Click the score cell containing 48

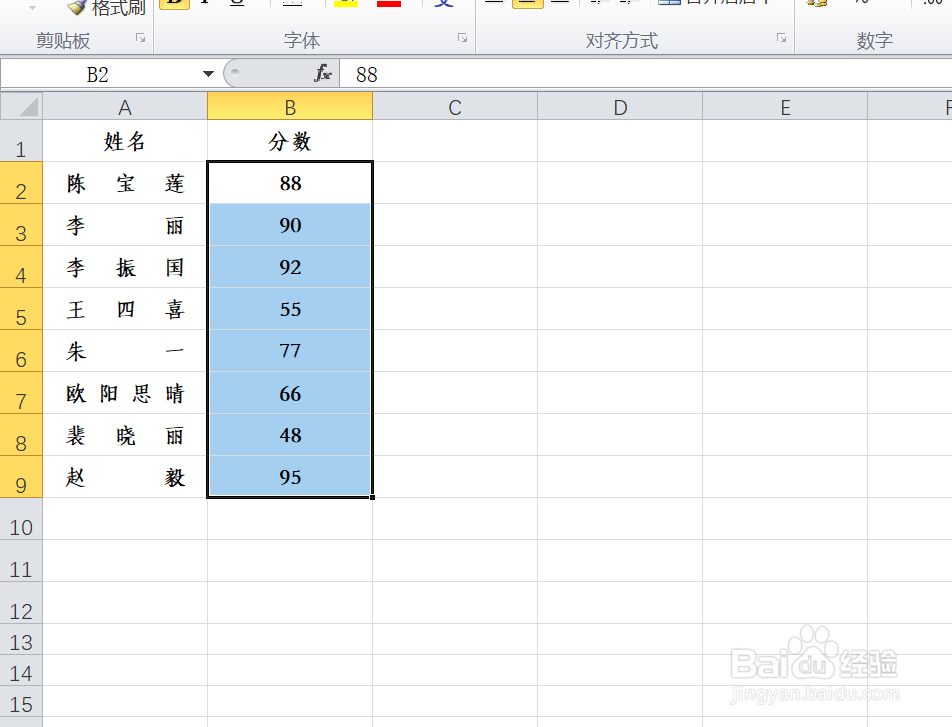[x=290, y=435]
